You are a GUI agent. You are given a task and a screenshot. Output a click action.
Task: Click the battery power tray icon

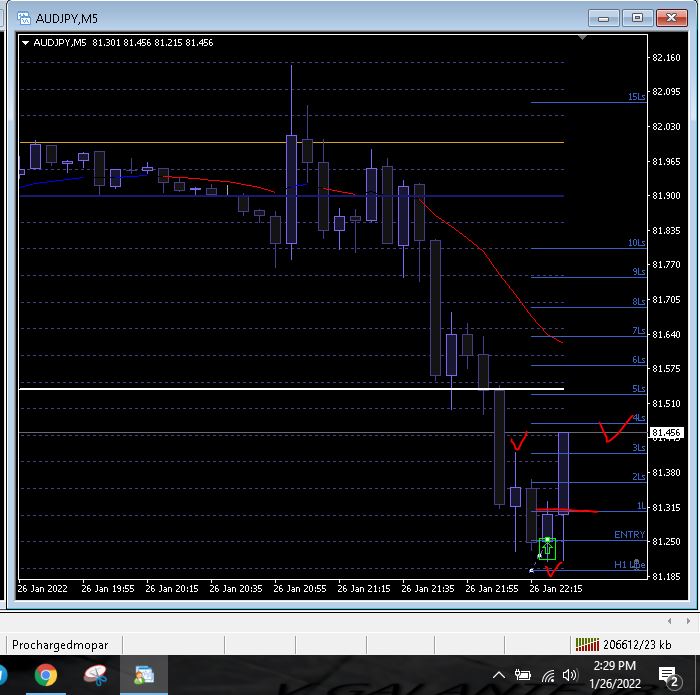[x=522, y=675]
